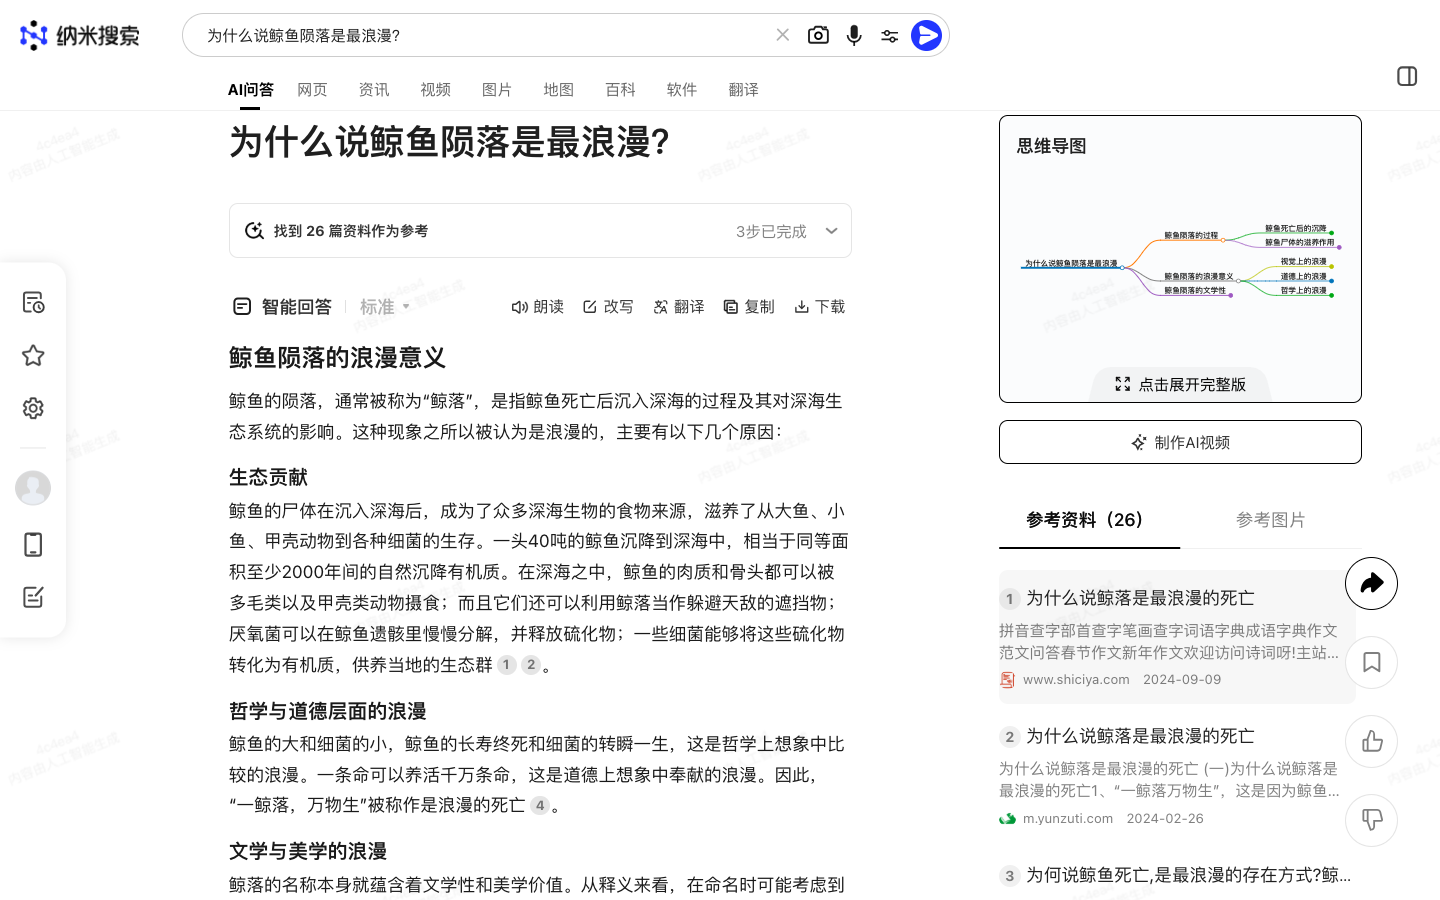
Task: Click the 思维导图 panel title
Action: point(1052,146)
